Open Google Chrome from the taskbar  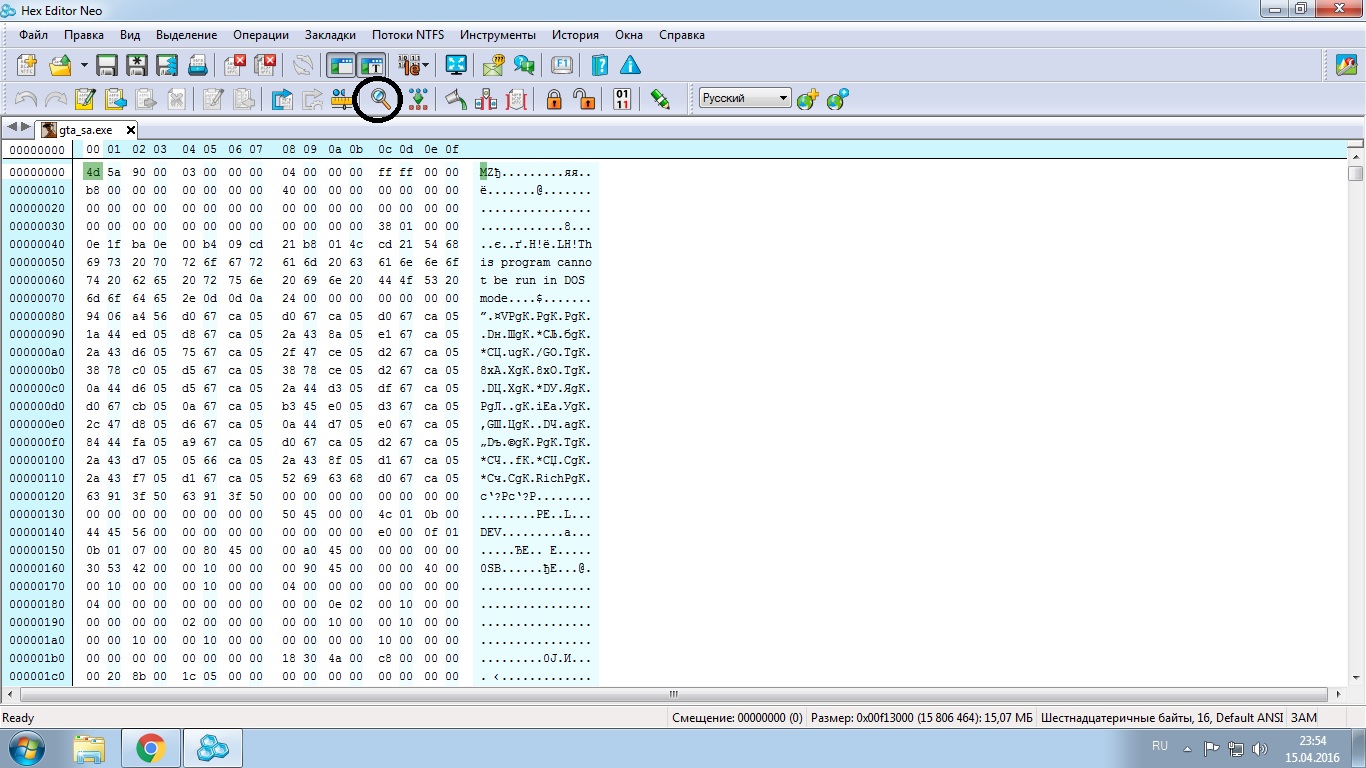coord(151,747)
